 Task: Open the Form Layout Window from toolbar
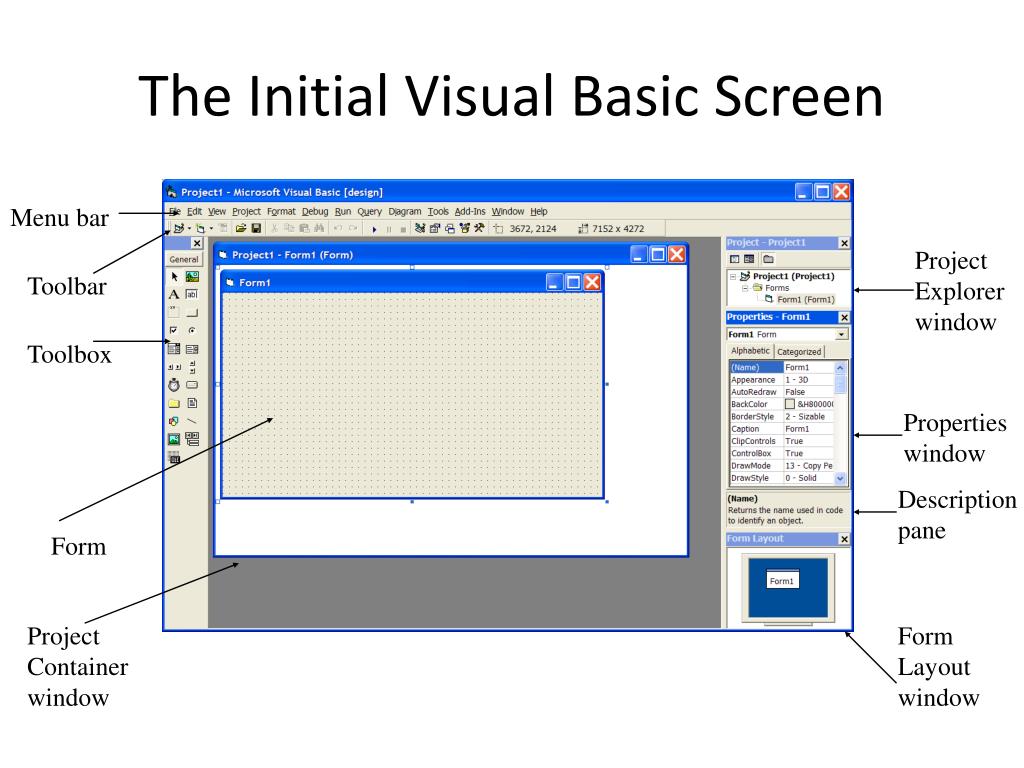(449, 228)
